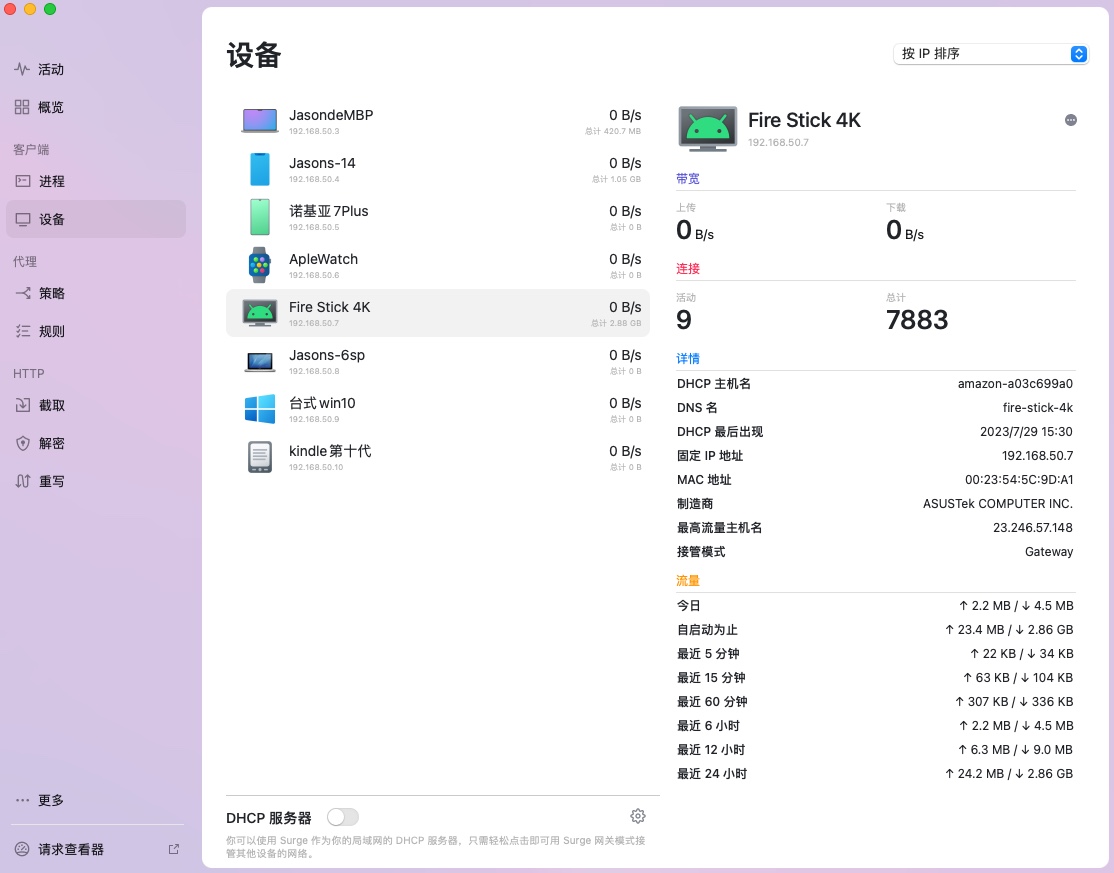
Task: Click the ellipsis options for Fire Stick 4K
Action: pos(1071,119)
